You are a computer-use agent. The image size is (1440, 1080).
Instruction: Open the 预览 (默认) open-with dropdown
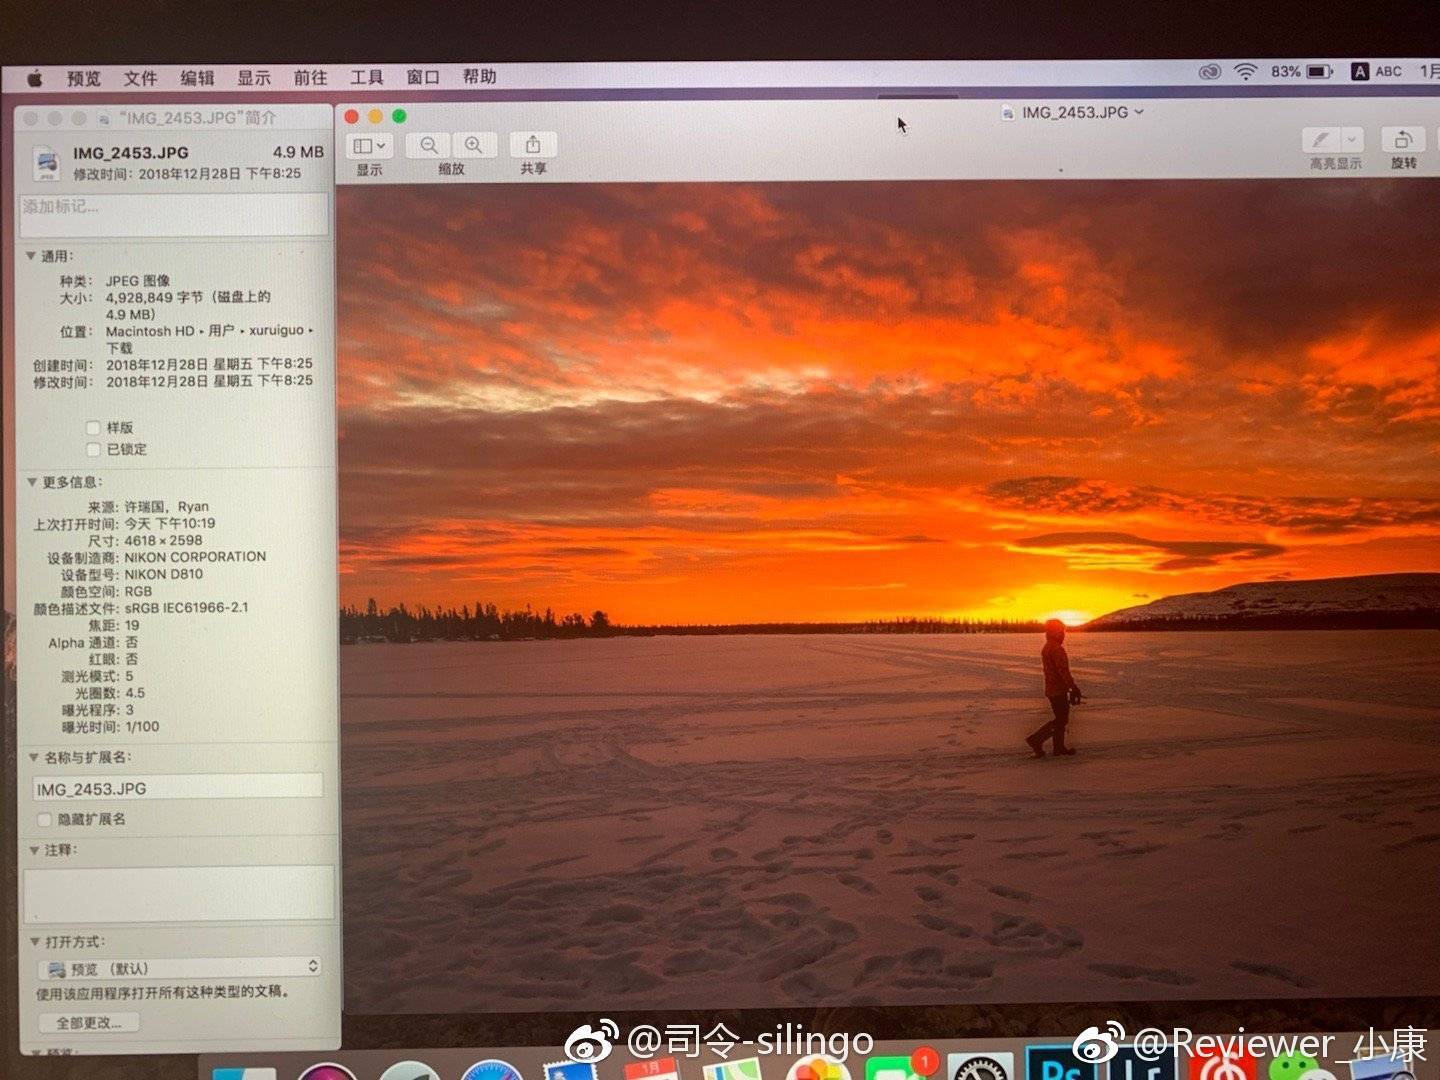tap(181, 968)
